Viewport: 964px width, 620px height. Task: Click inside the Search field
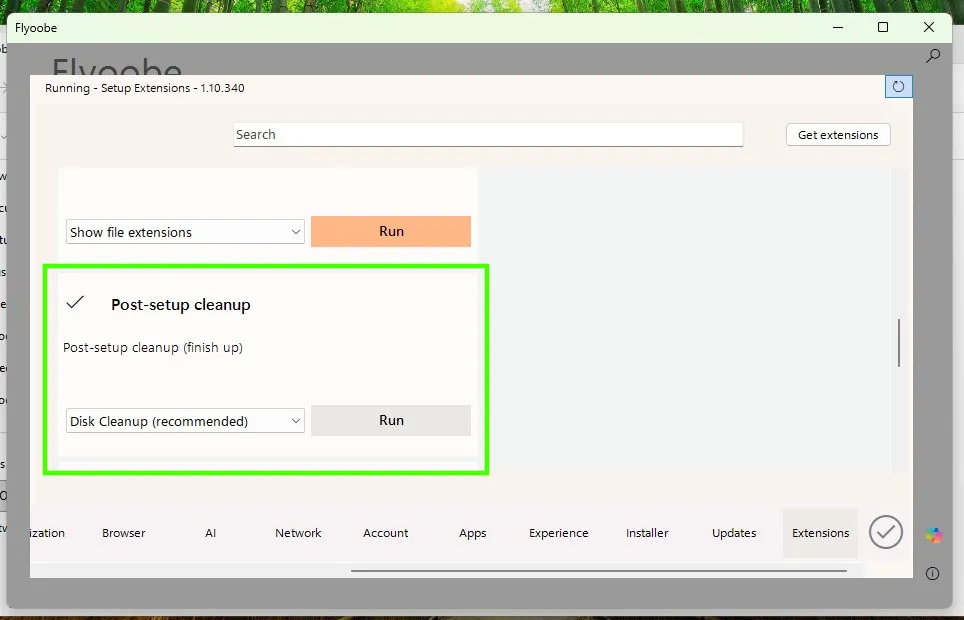click(488, 134)
